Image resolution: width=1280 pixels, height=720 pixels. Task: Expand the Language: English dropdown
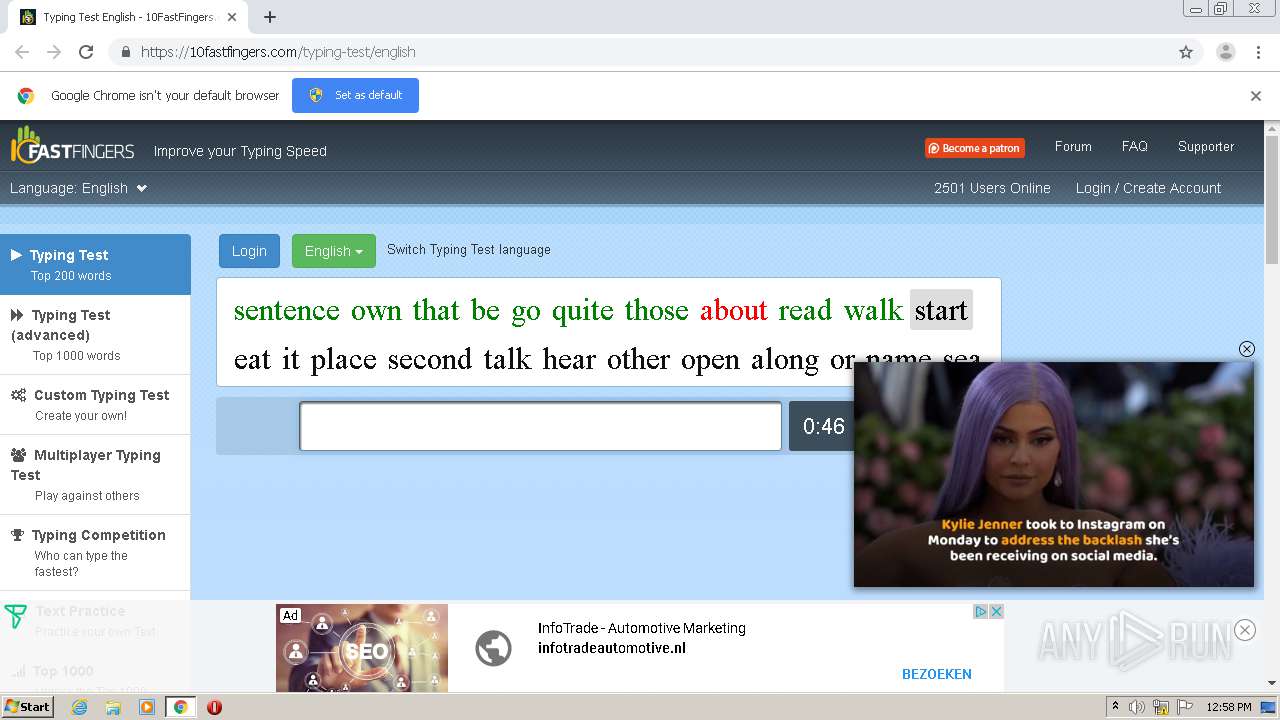78,188
